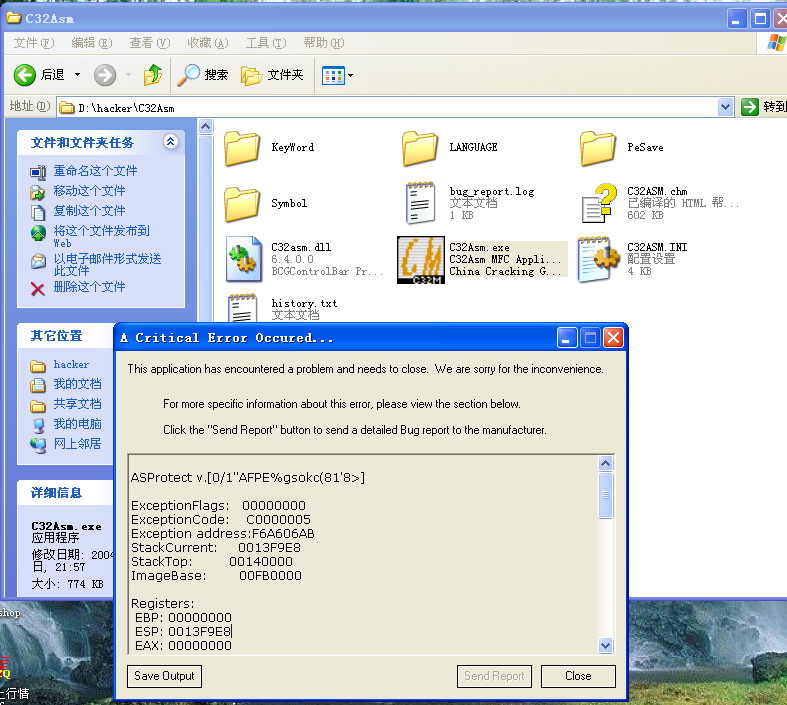Click the task pane scroll up arrow

pyautogui.click(x=205, y=127)
